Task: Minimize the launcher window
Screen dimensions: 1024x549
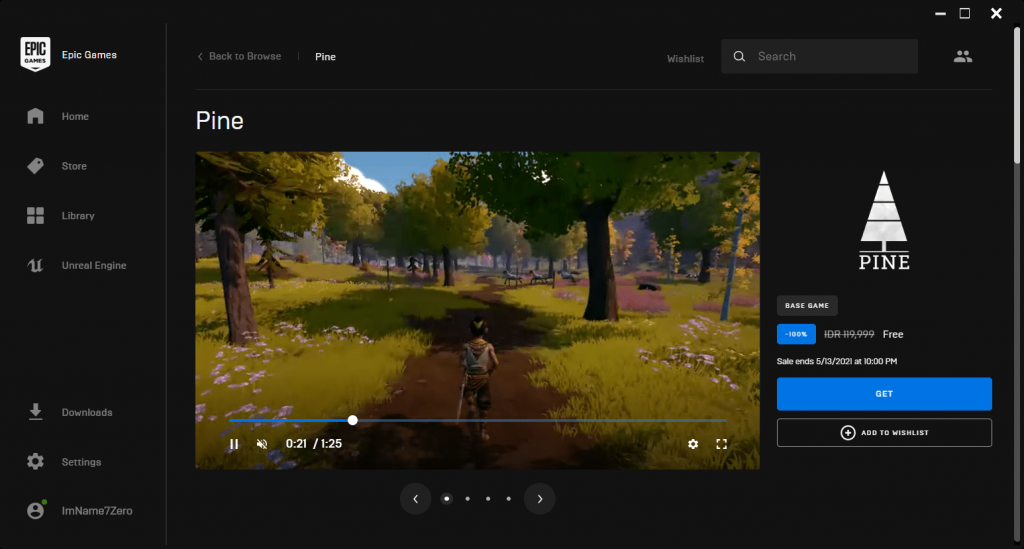Action: pyautogui.click(x=940, y=13)
